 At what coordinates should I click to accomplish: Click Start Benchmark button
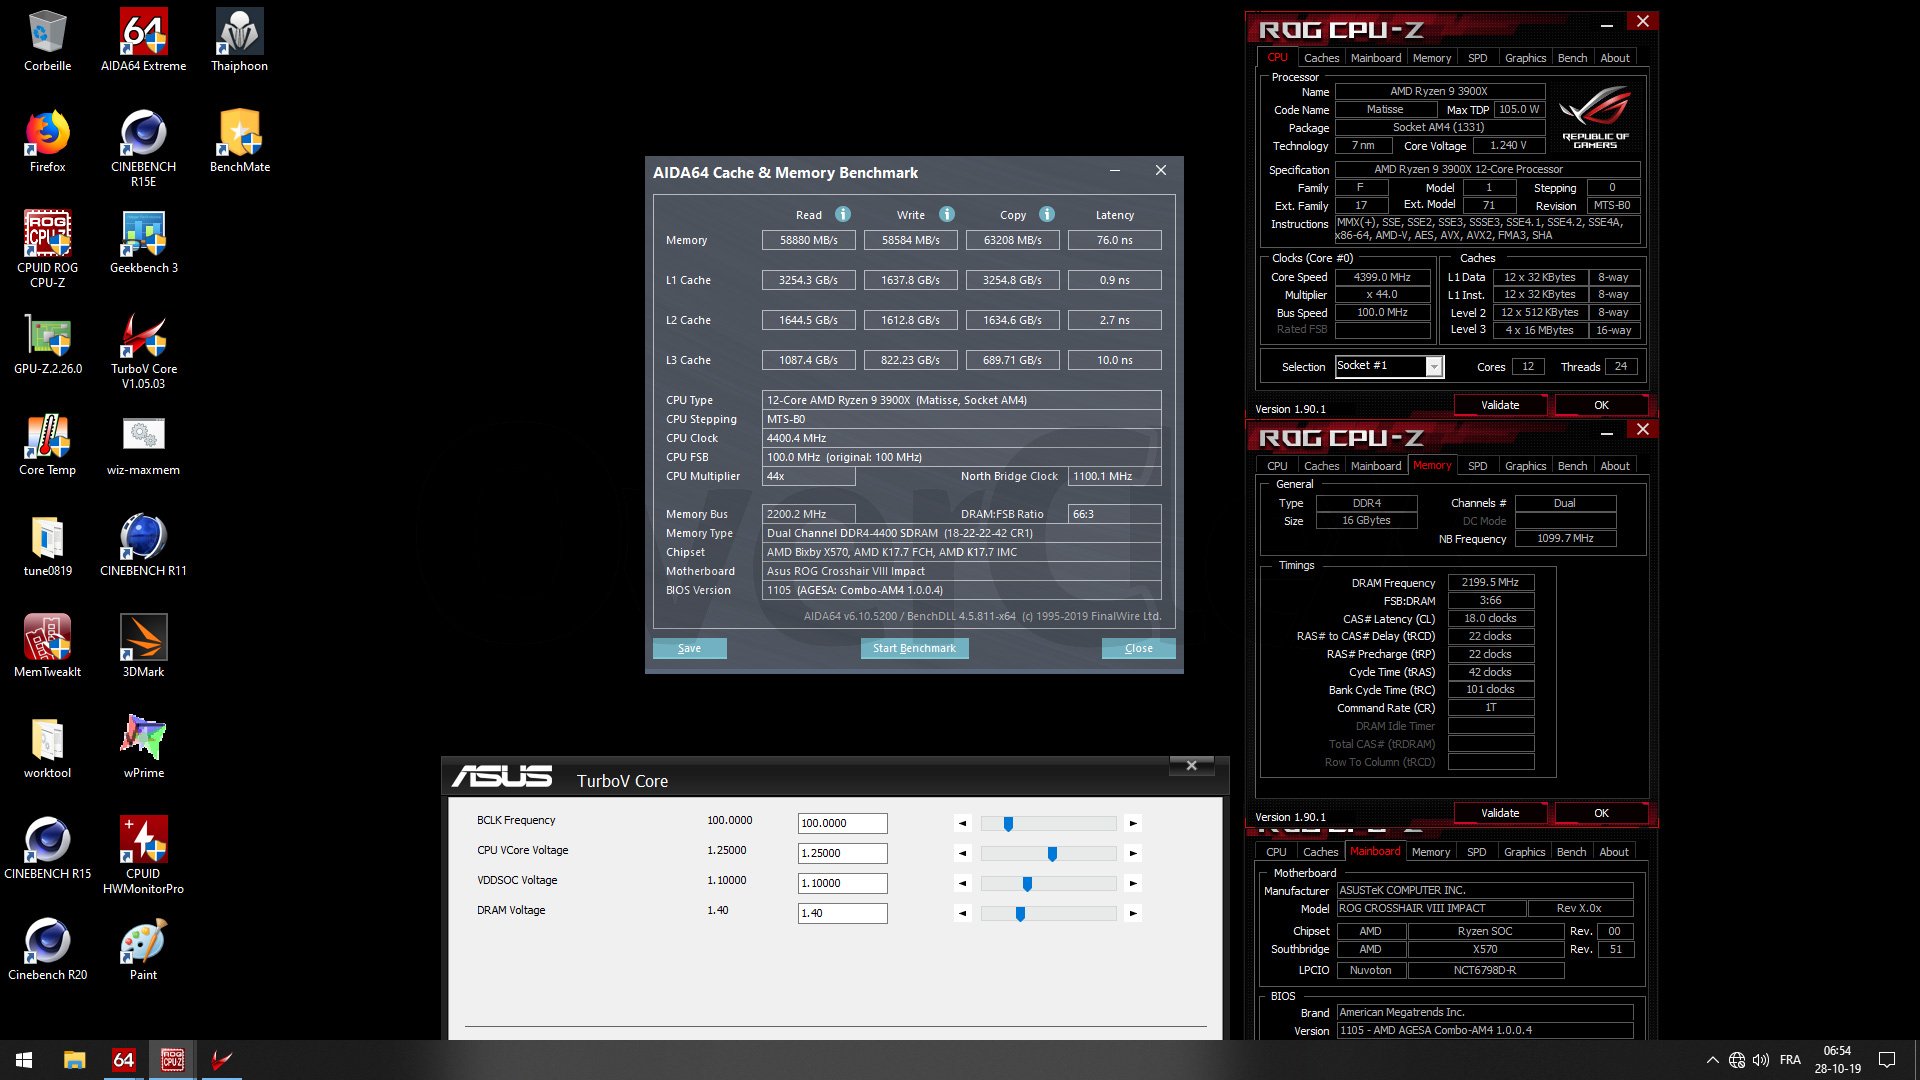click(x=914, y=648)
